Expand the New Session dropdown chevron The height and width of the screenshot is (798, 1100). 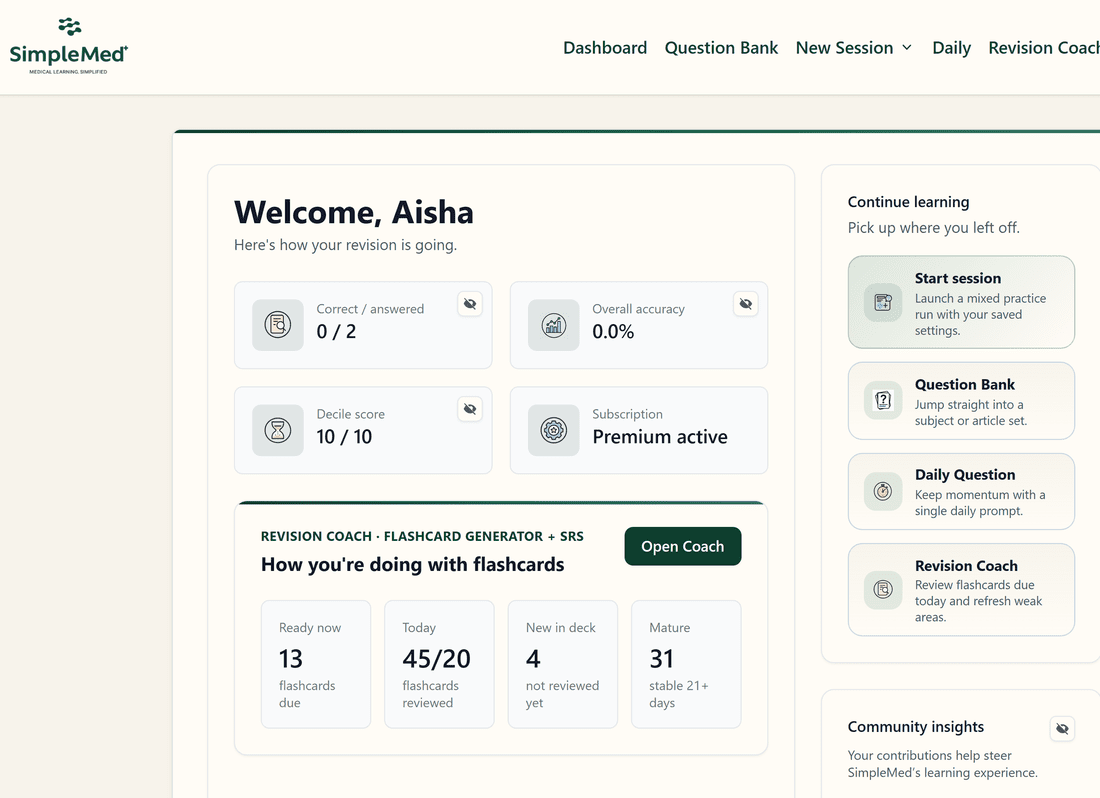point(906,48)
